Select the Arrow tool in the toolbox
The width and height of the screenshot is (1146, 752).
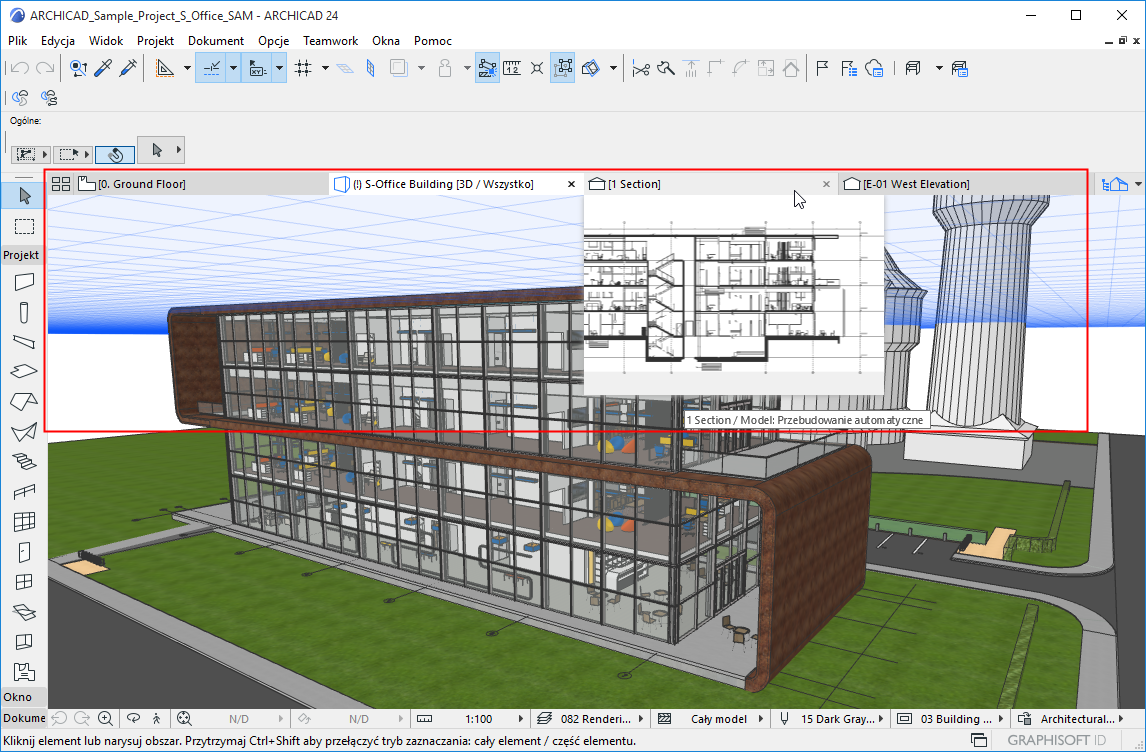24,195
